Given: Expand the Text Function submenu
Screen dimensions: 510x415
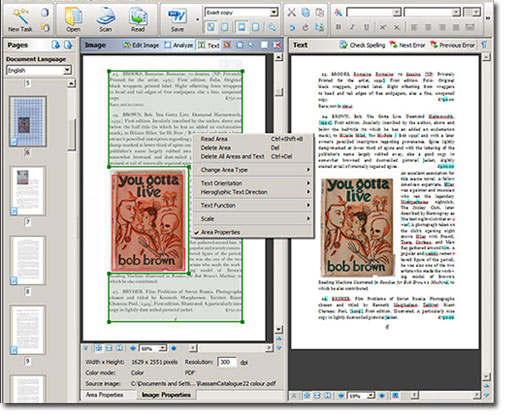Looking at the screenshot, I should pos(253,205).
